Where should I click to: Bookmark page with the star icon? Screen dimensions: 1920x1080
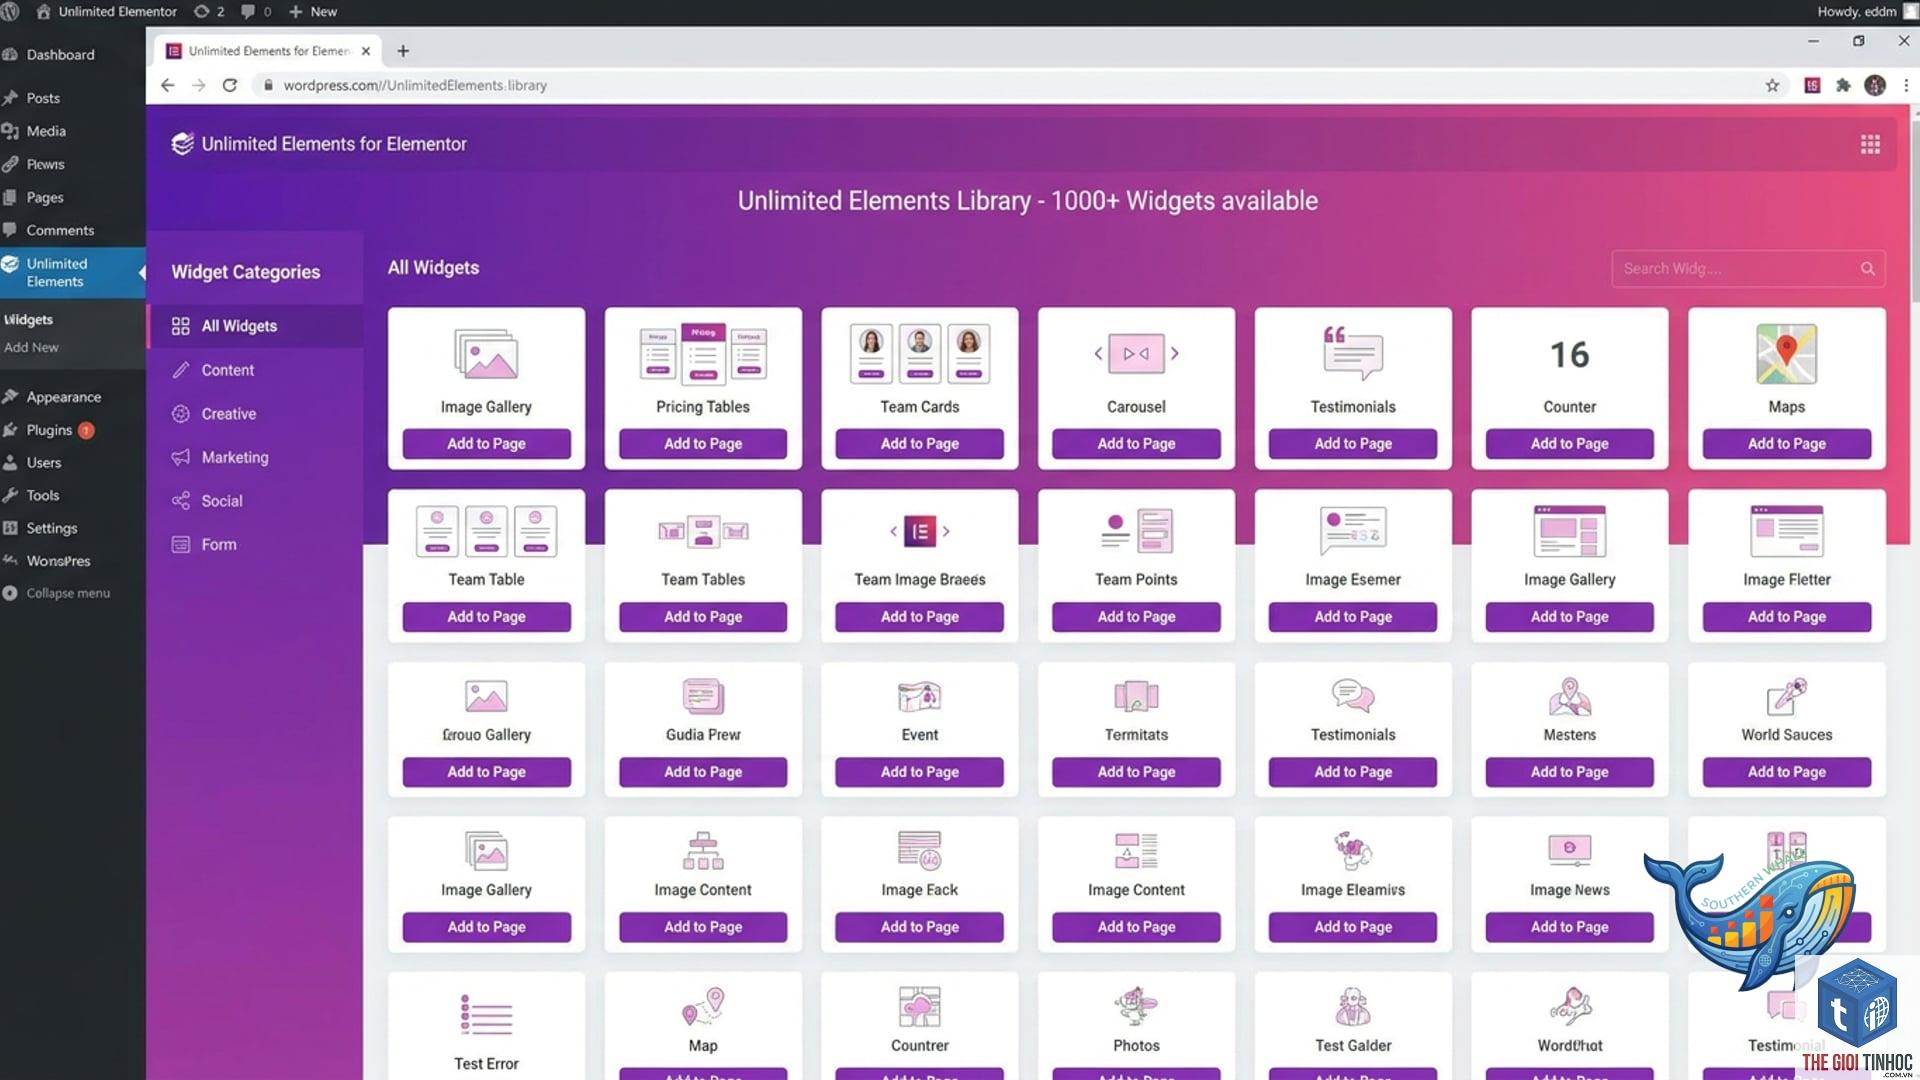pos(1772,85)
